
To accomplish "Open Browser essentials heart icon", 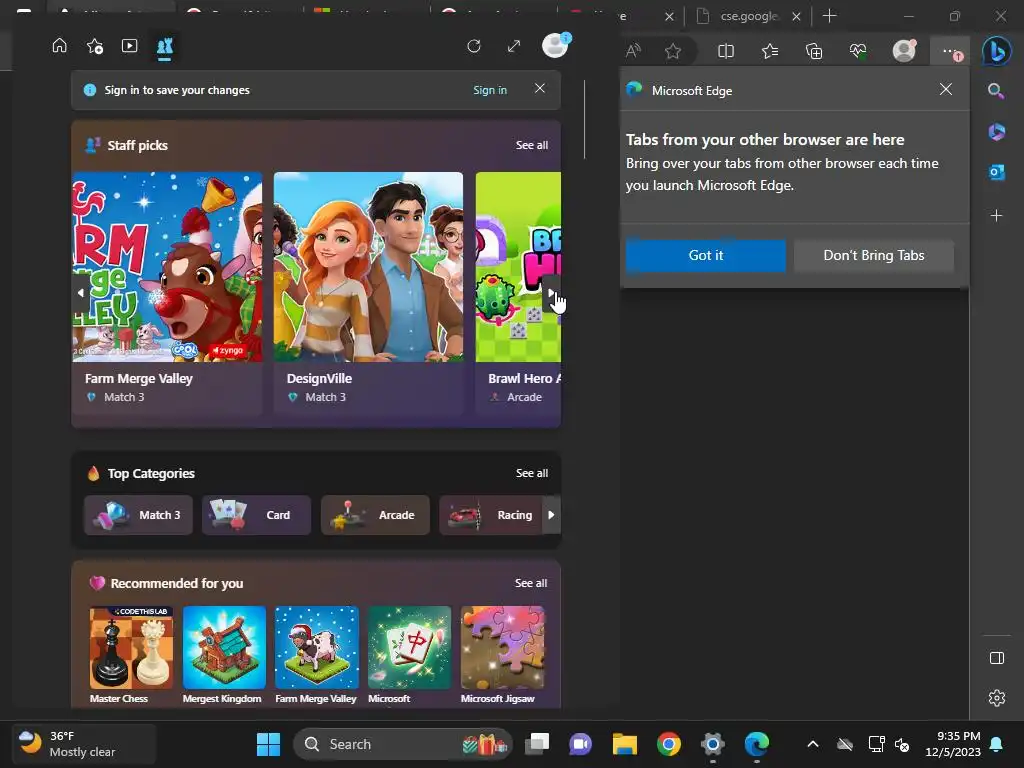I will pos(858,51).
